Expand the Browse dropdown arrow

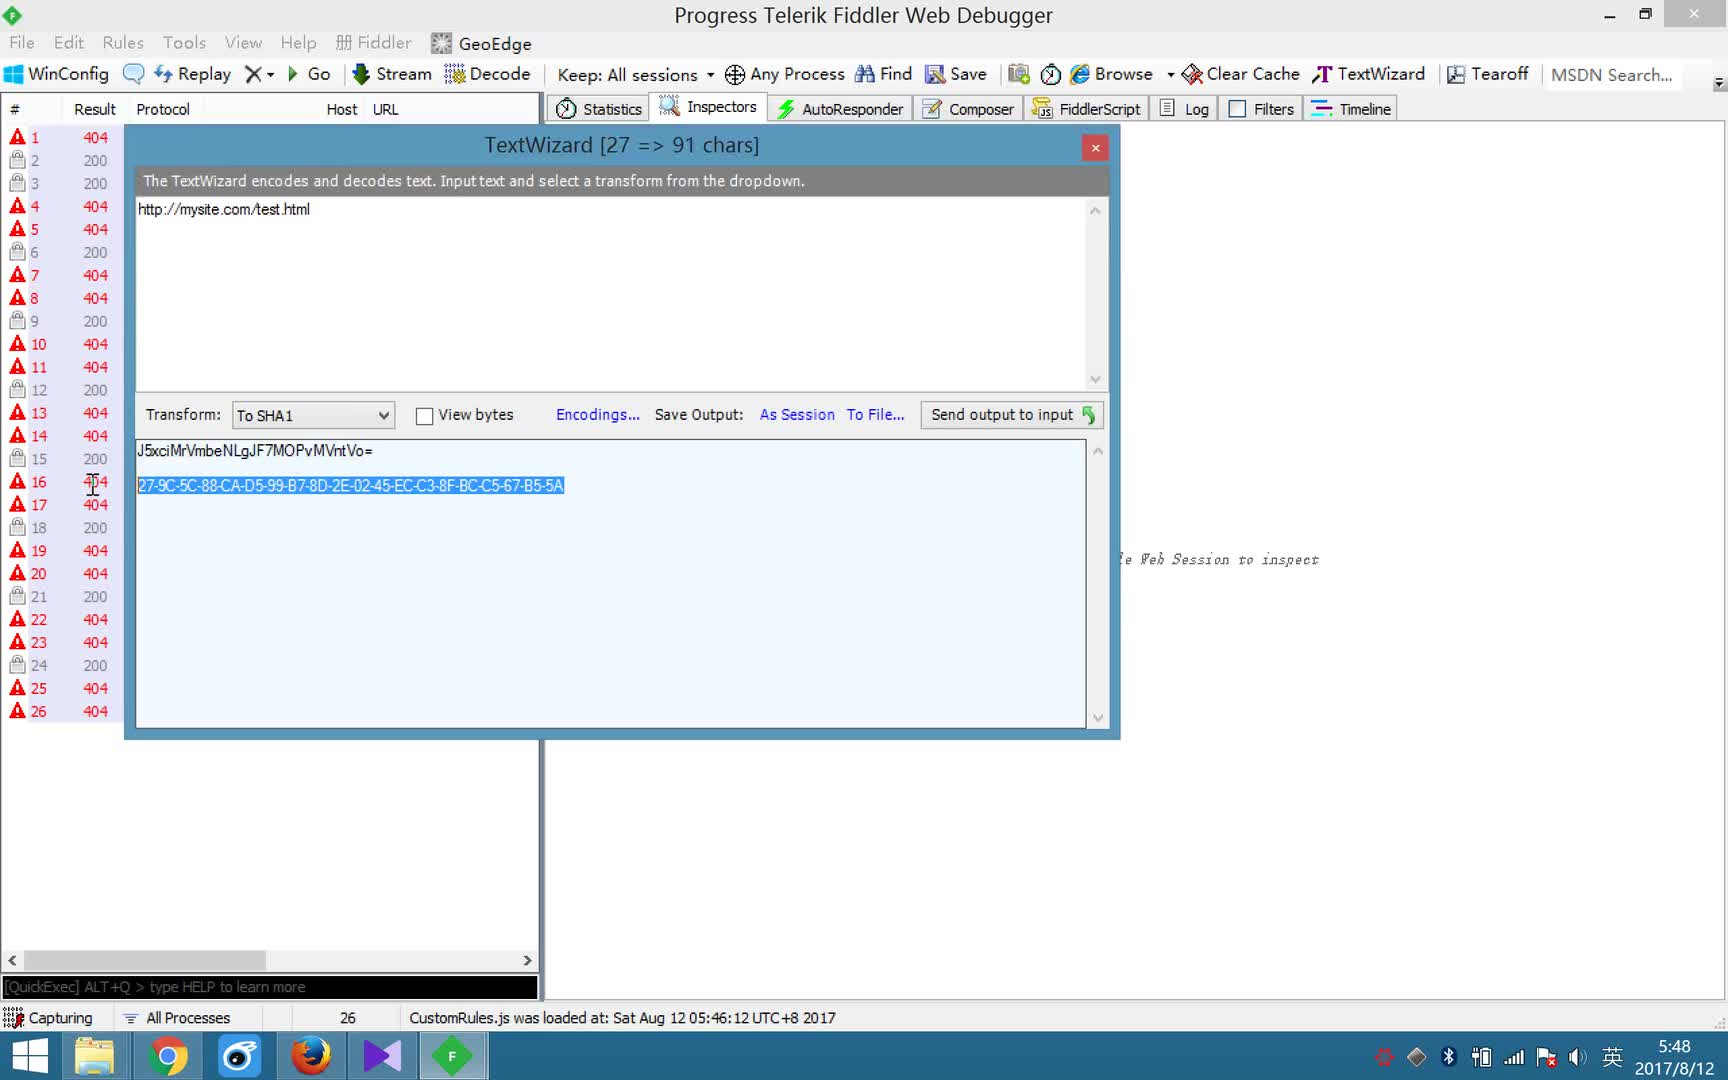point(1170,75)
